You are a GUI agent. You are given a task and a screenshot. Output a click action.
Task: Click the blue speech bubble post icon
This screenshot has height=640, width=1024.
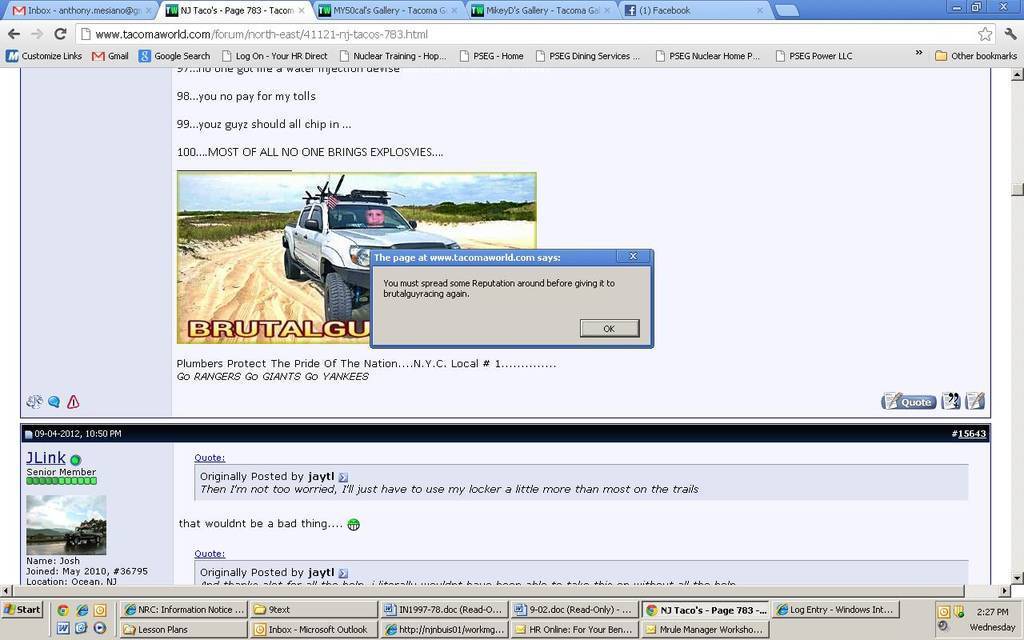click(x=54, y=402)
